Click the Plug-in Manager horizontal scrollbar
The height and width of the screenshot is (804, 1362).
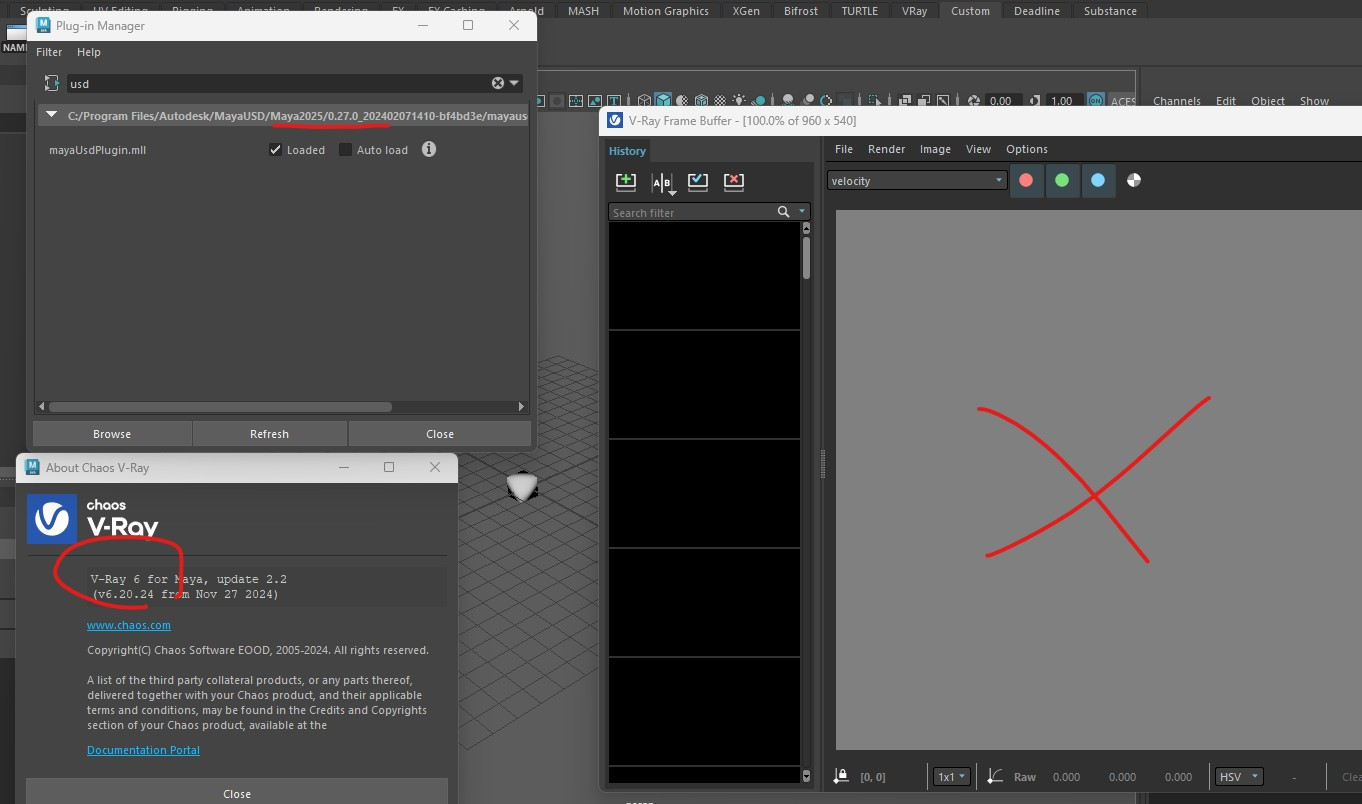[220, 407]
